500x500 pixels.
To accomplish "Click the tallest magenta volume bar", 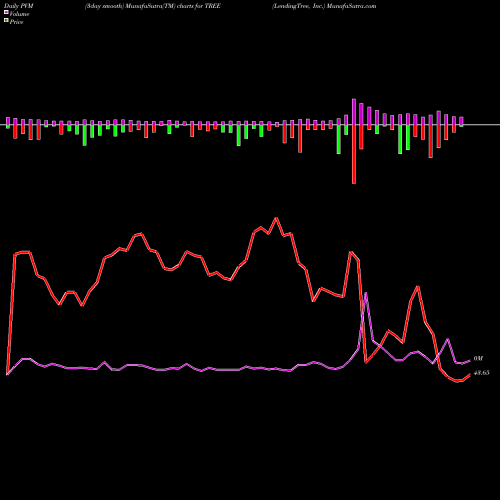I will (354, 112).
